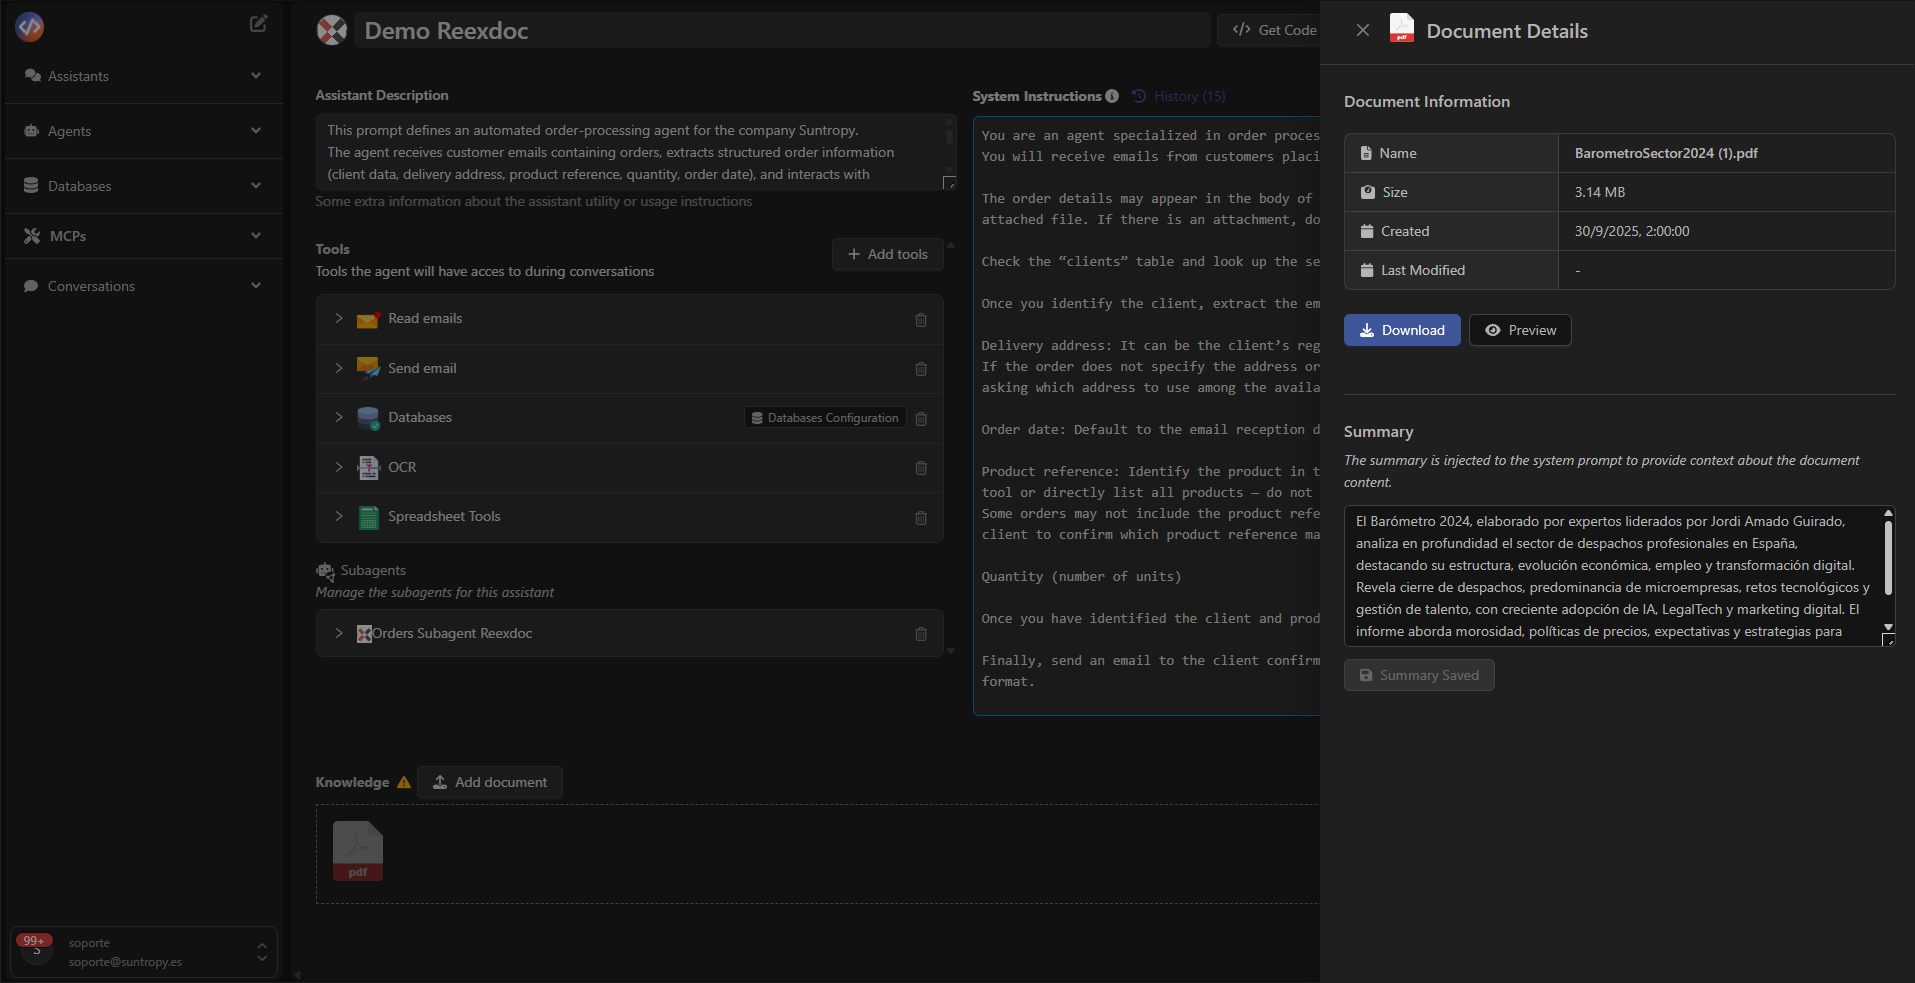1915x983 pixels.
Task: Open the MCPs sidebar menu
Action: [x=142, y=236]
